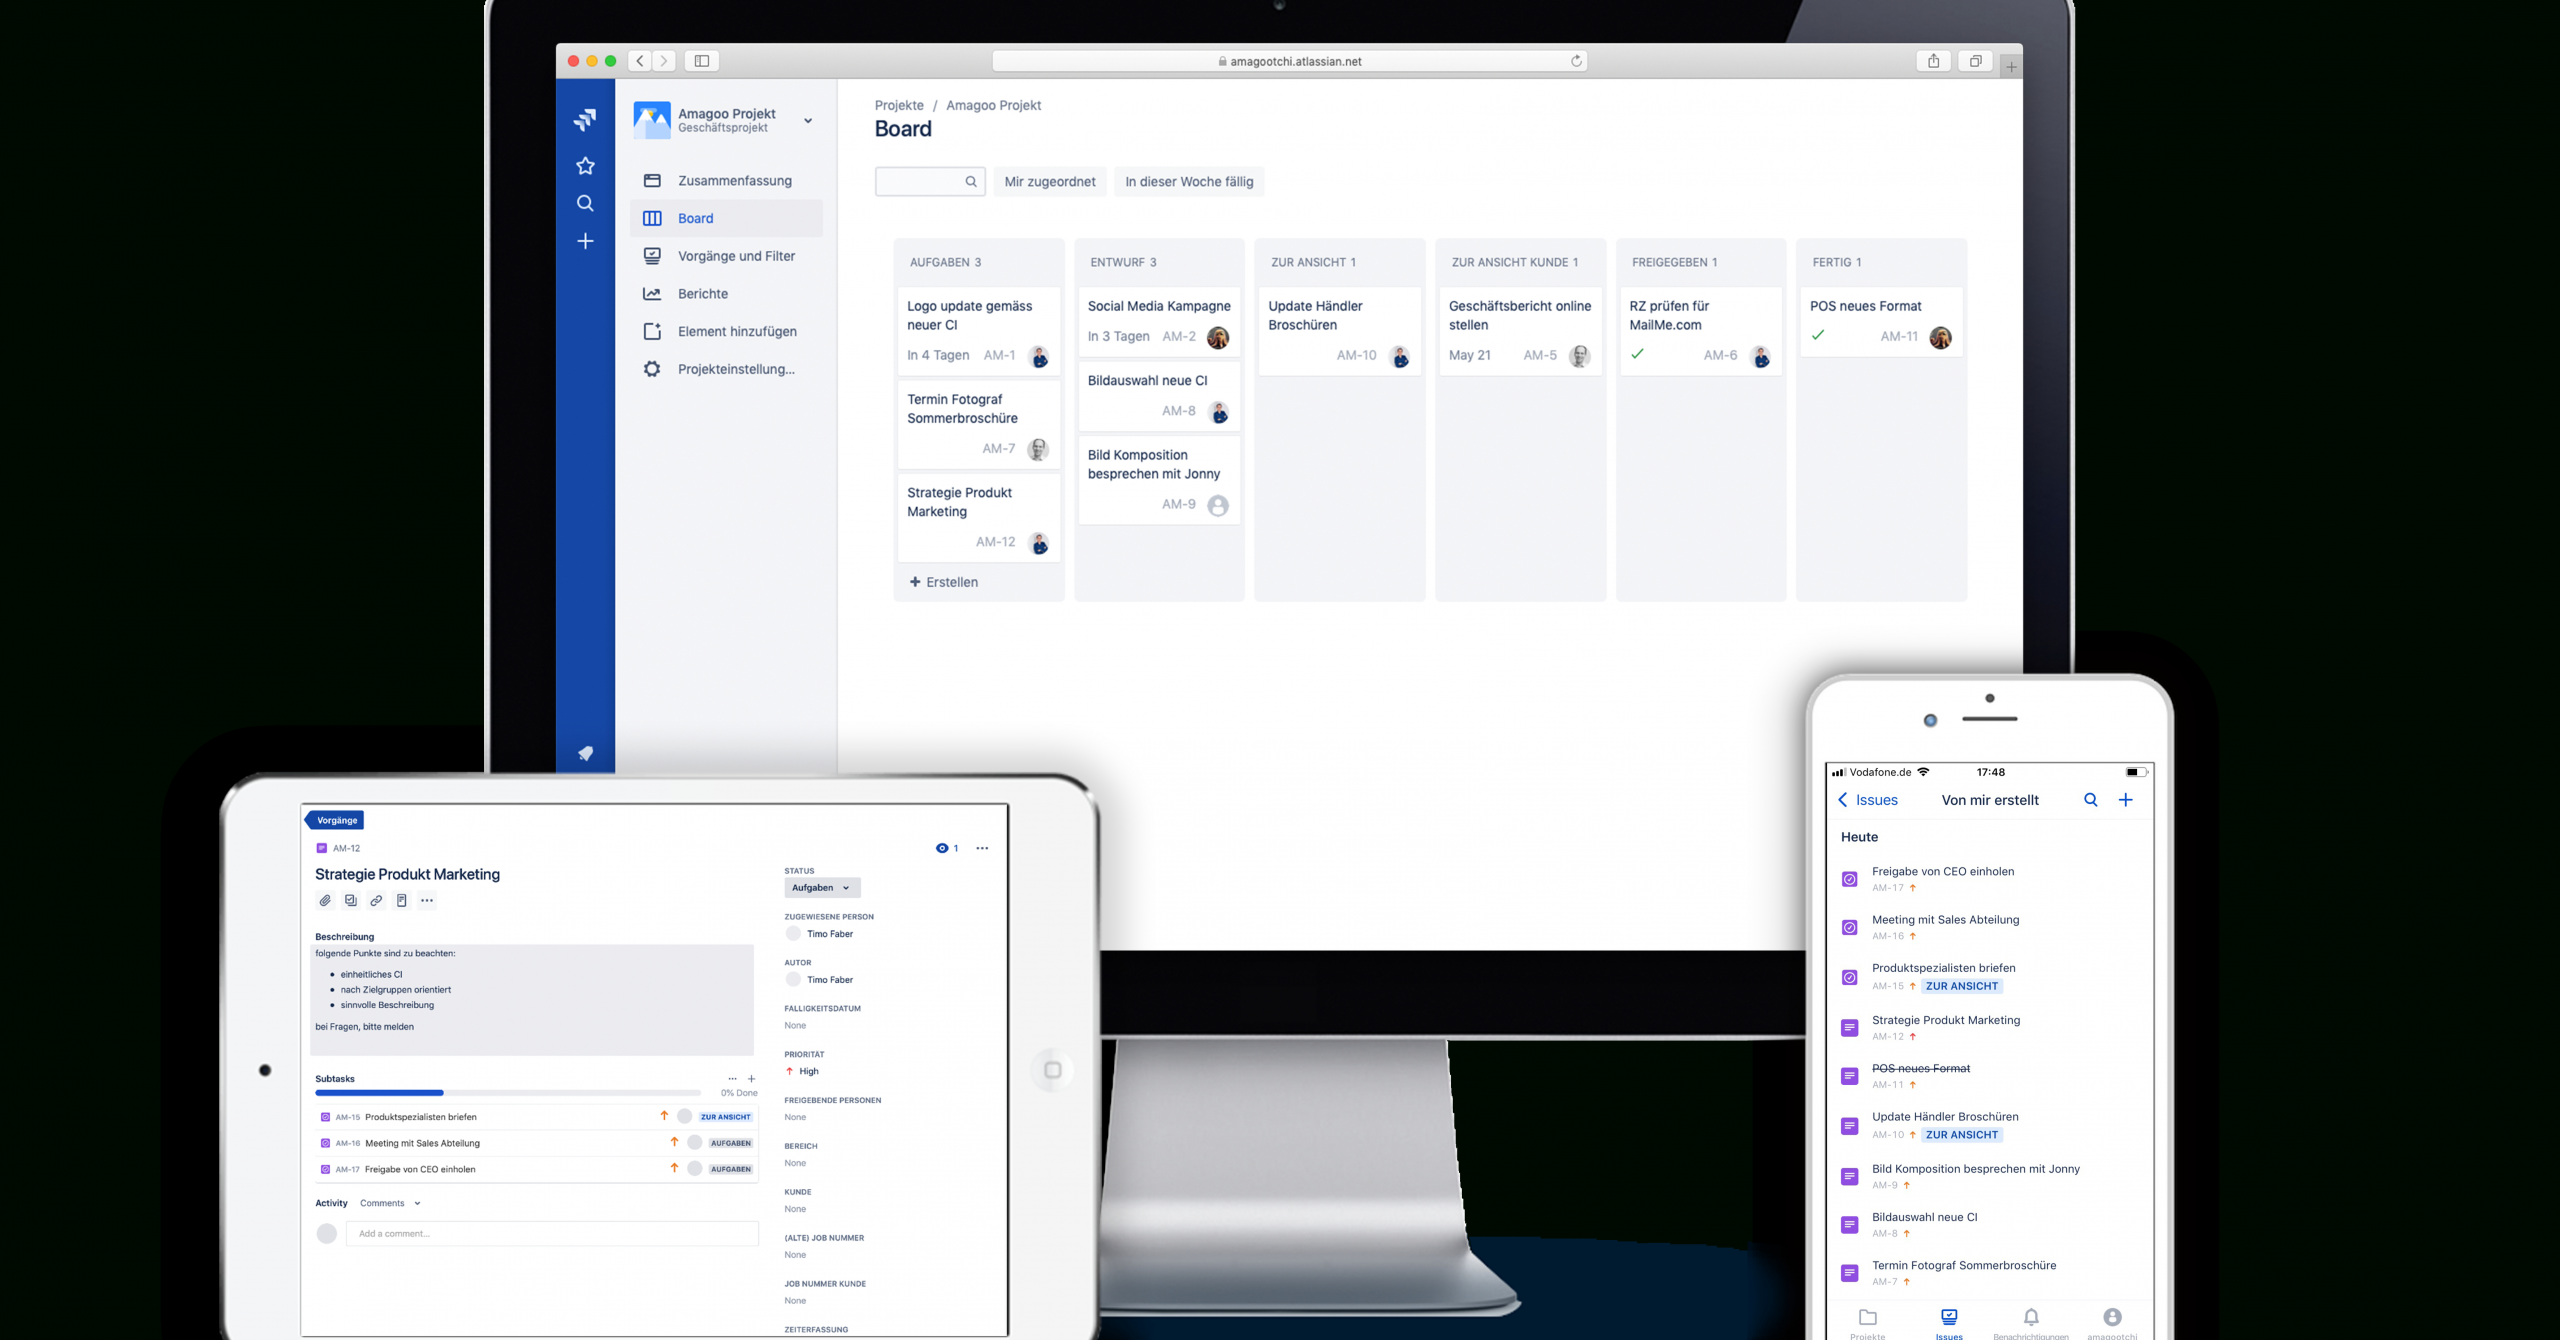Open the Projekte tab on phone

1867,1324
